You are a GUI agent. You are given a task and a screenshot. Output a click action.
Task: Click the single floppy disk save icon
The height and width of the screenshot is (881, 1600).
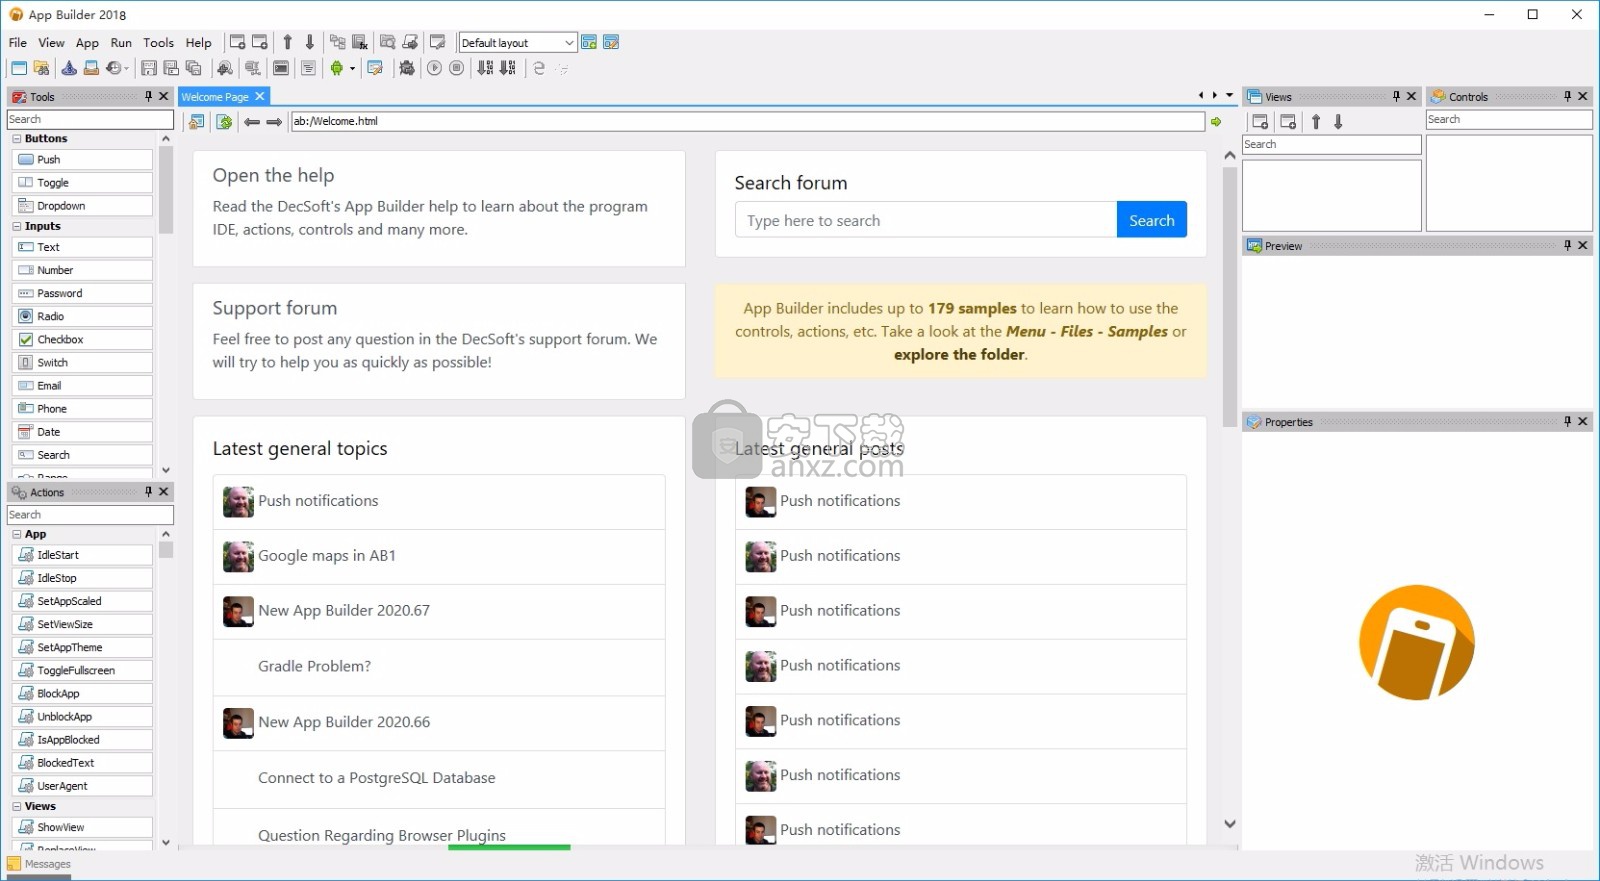point(149,68)
